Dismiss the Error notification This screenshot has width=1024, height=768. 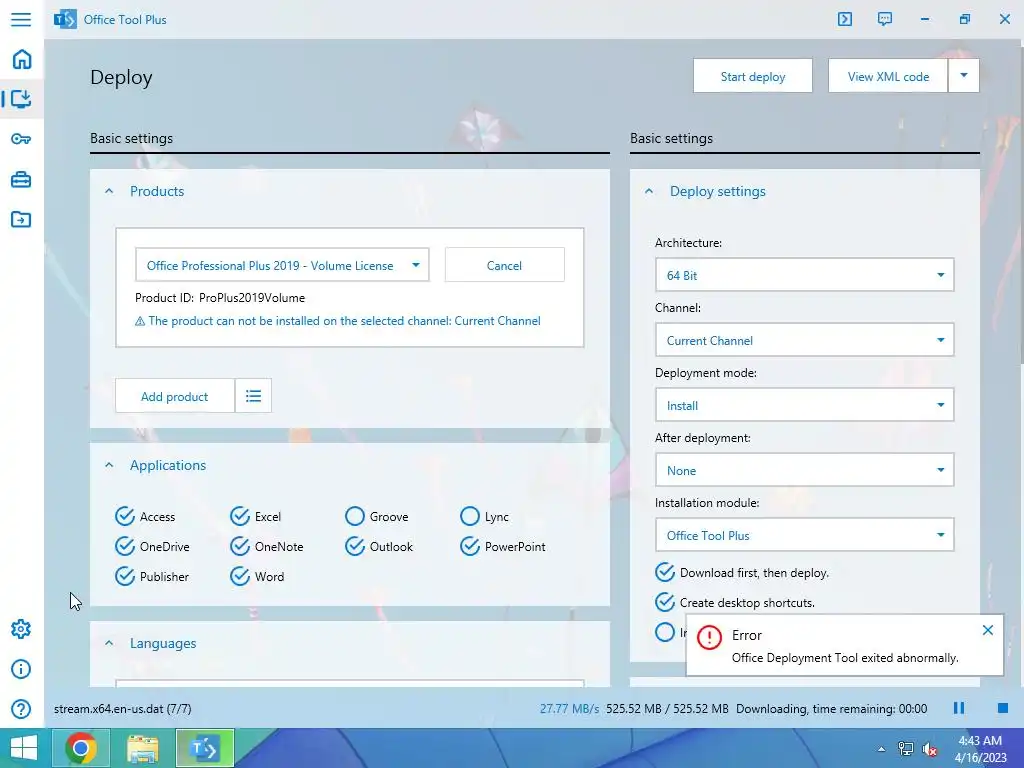click(x=987, y=630)
